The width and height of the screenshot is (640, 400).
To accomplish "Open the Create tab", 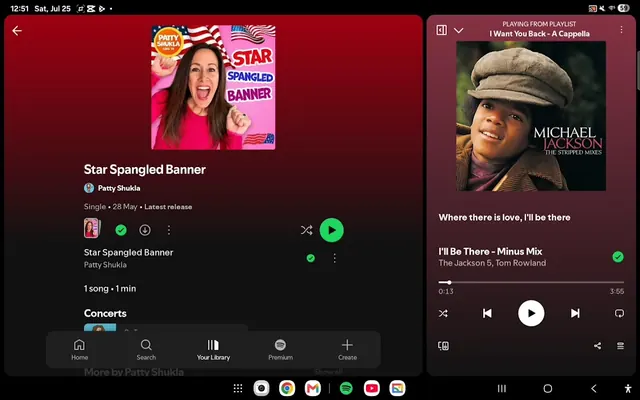I will click(x=347, y=350).
